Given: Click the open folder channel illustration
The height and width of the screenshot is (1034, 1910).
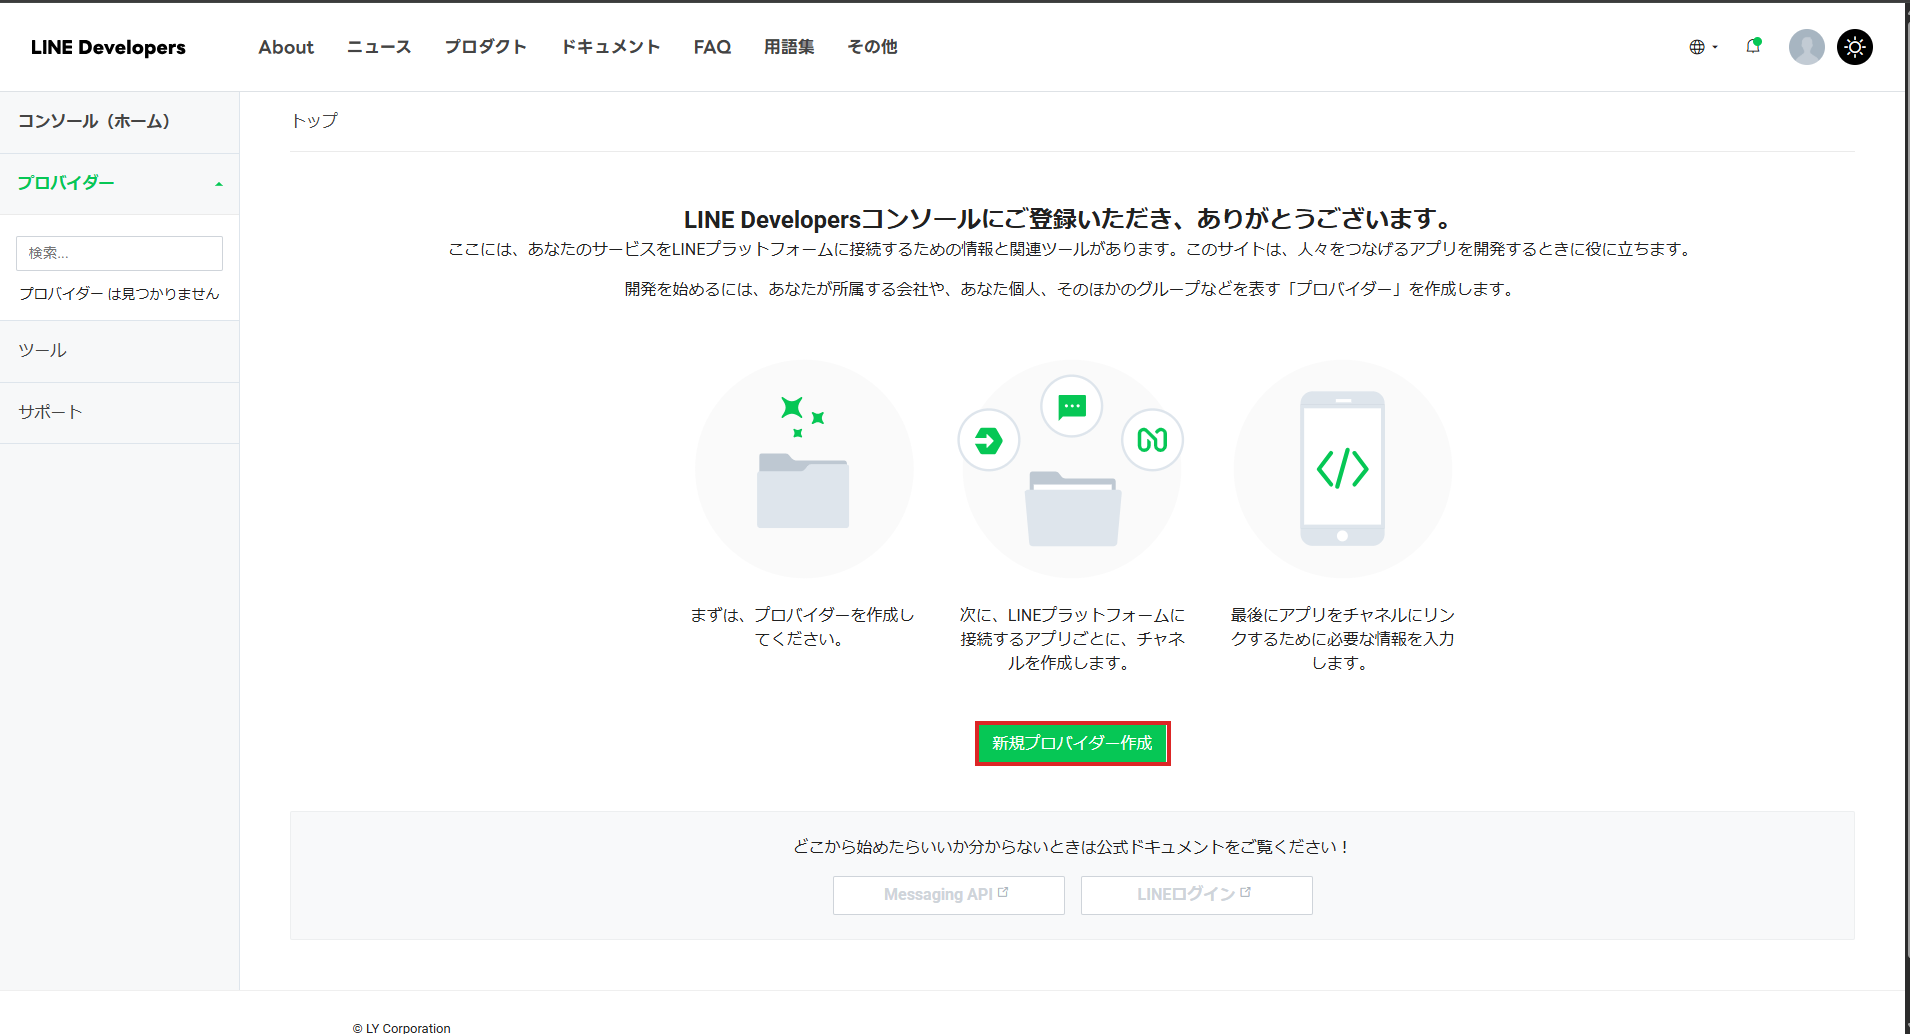Looking at the screenshot, I should click(1072, 509).
